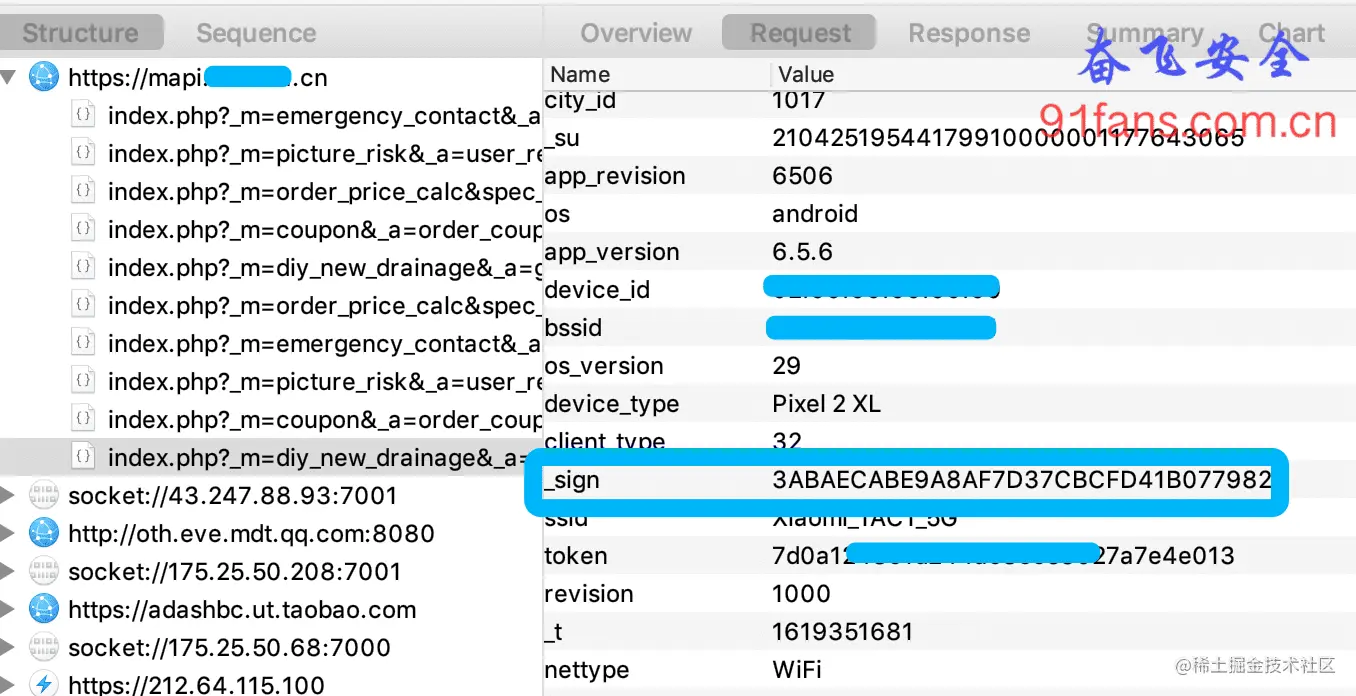Image resolution: width=1356 pixels, height=696 pixels.
Task: Select the https://212.64.115.100 row
Action: (x=271, y=684)
